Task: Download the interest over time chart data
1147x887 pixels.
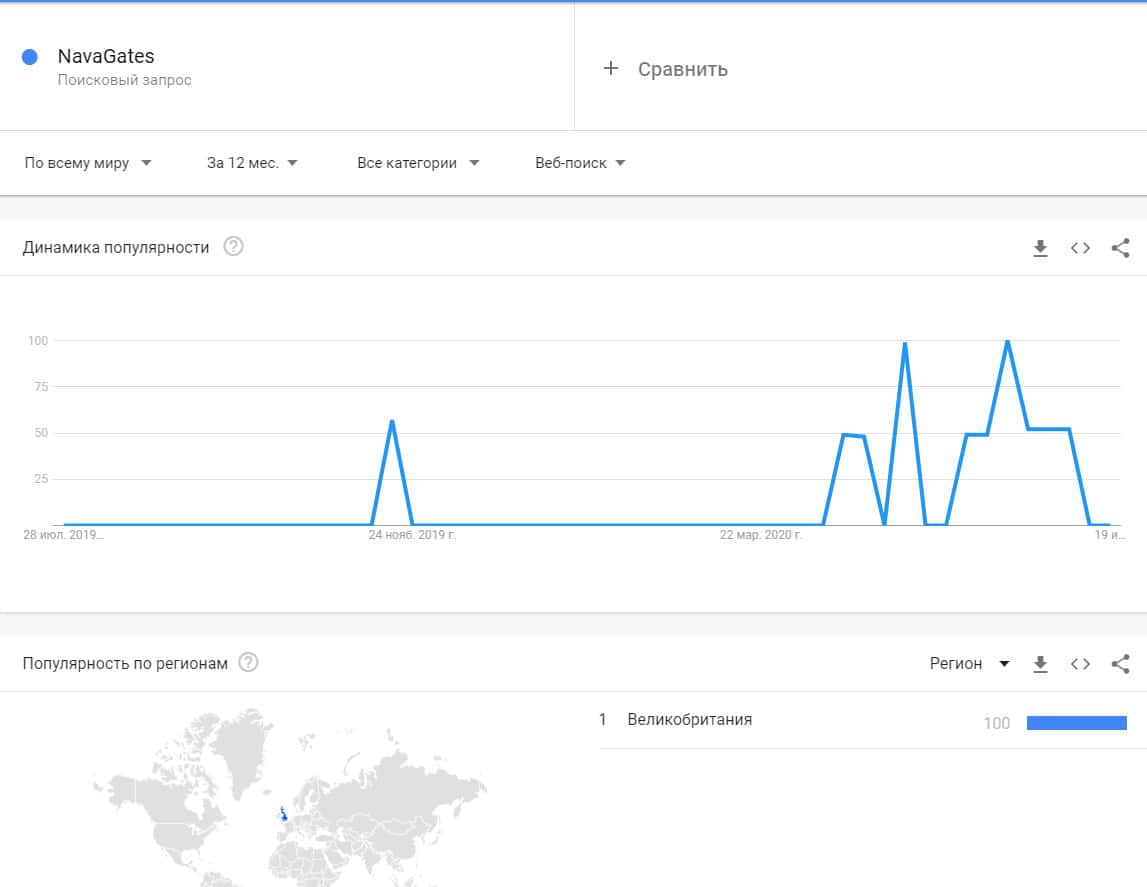Action: (x=1040, y=248)
